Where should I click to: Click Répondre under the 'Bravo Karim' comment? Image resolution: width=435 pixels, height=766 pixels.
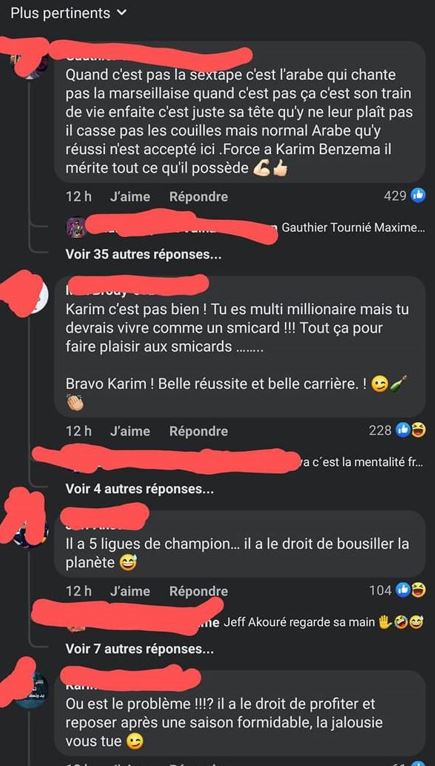(x=198, y=431)
